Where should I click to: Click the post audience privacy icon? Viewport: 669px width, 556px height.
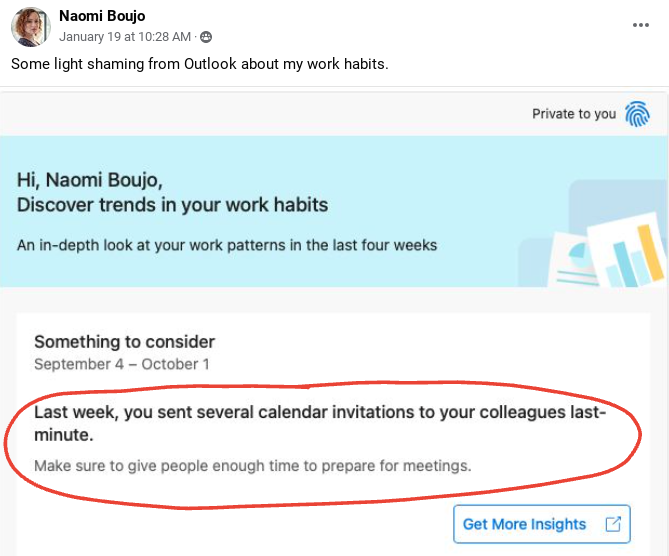206,37
